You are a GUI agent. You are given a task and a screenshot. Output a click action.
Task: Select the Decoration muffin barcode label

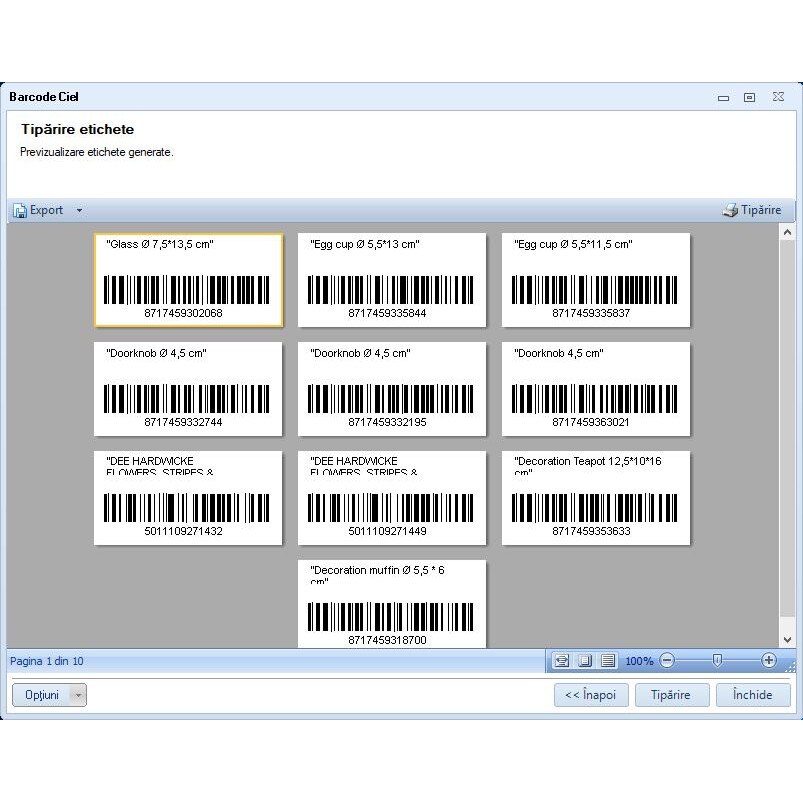click(393, 602)
